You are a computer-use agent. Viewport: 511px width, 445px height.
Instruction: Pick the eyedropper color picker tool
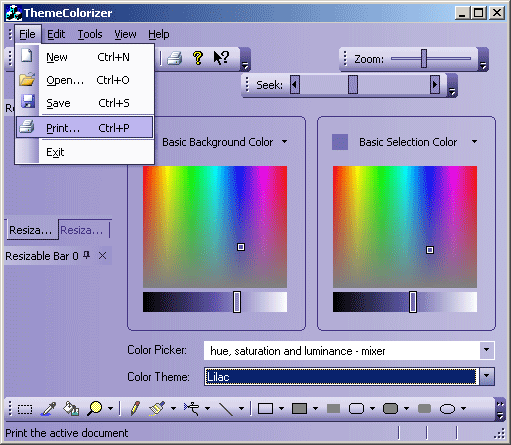point(49,409)
